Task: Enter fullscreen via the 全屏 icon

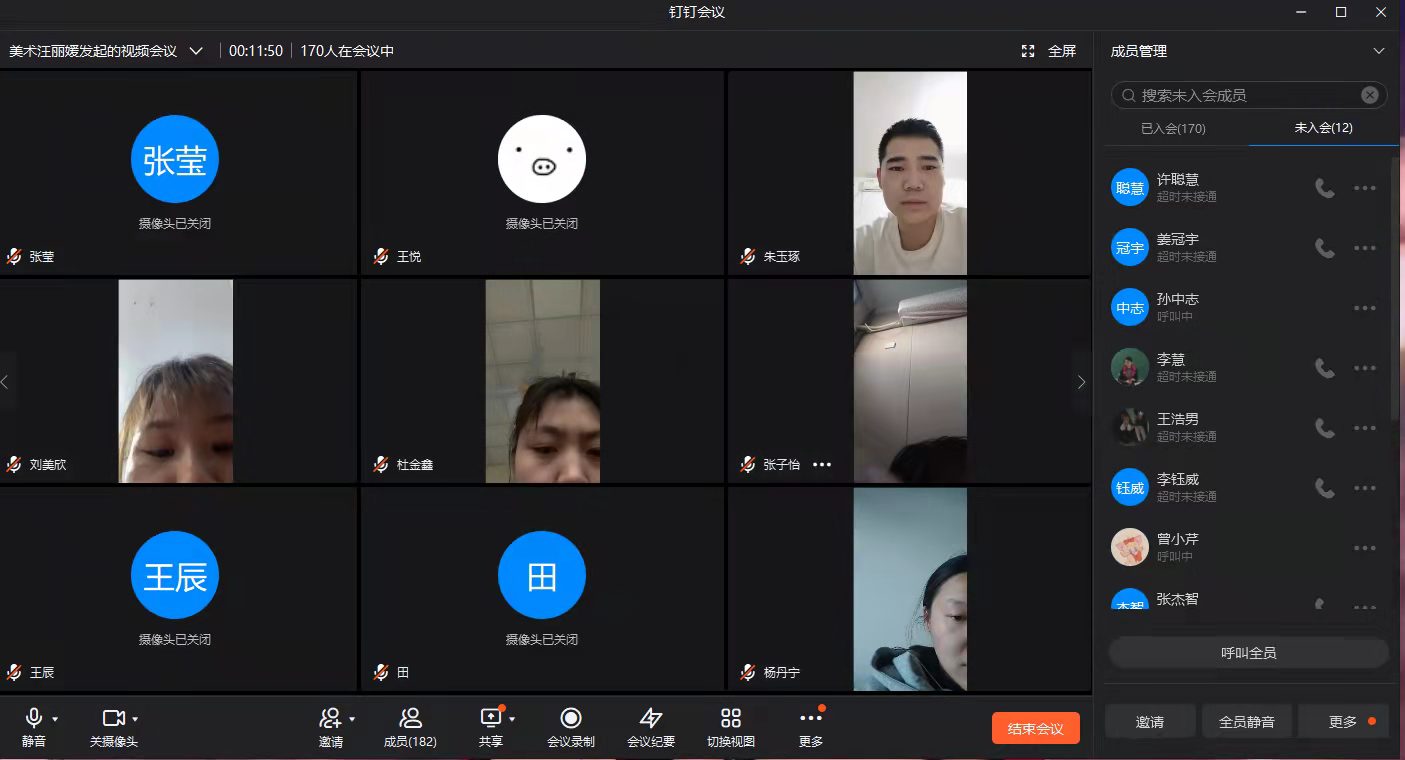Action: click(x=1028, y=51)
